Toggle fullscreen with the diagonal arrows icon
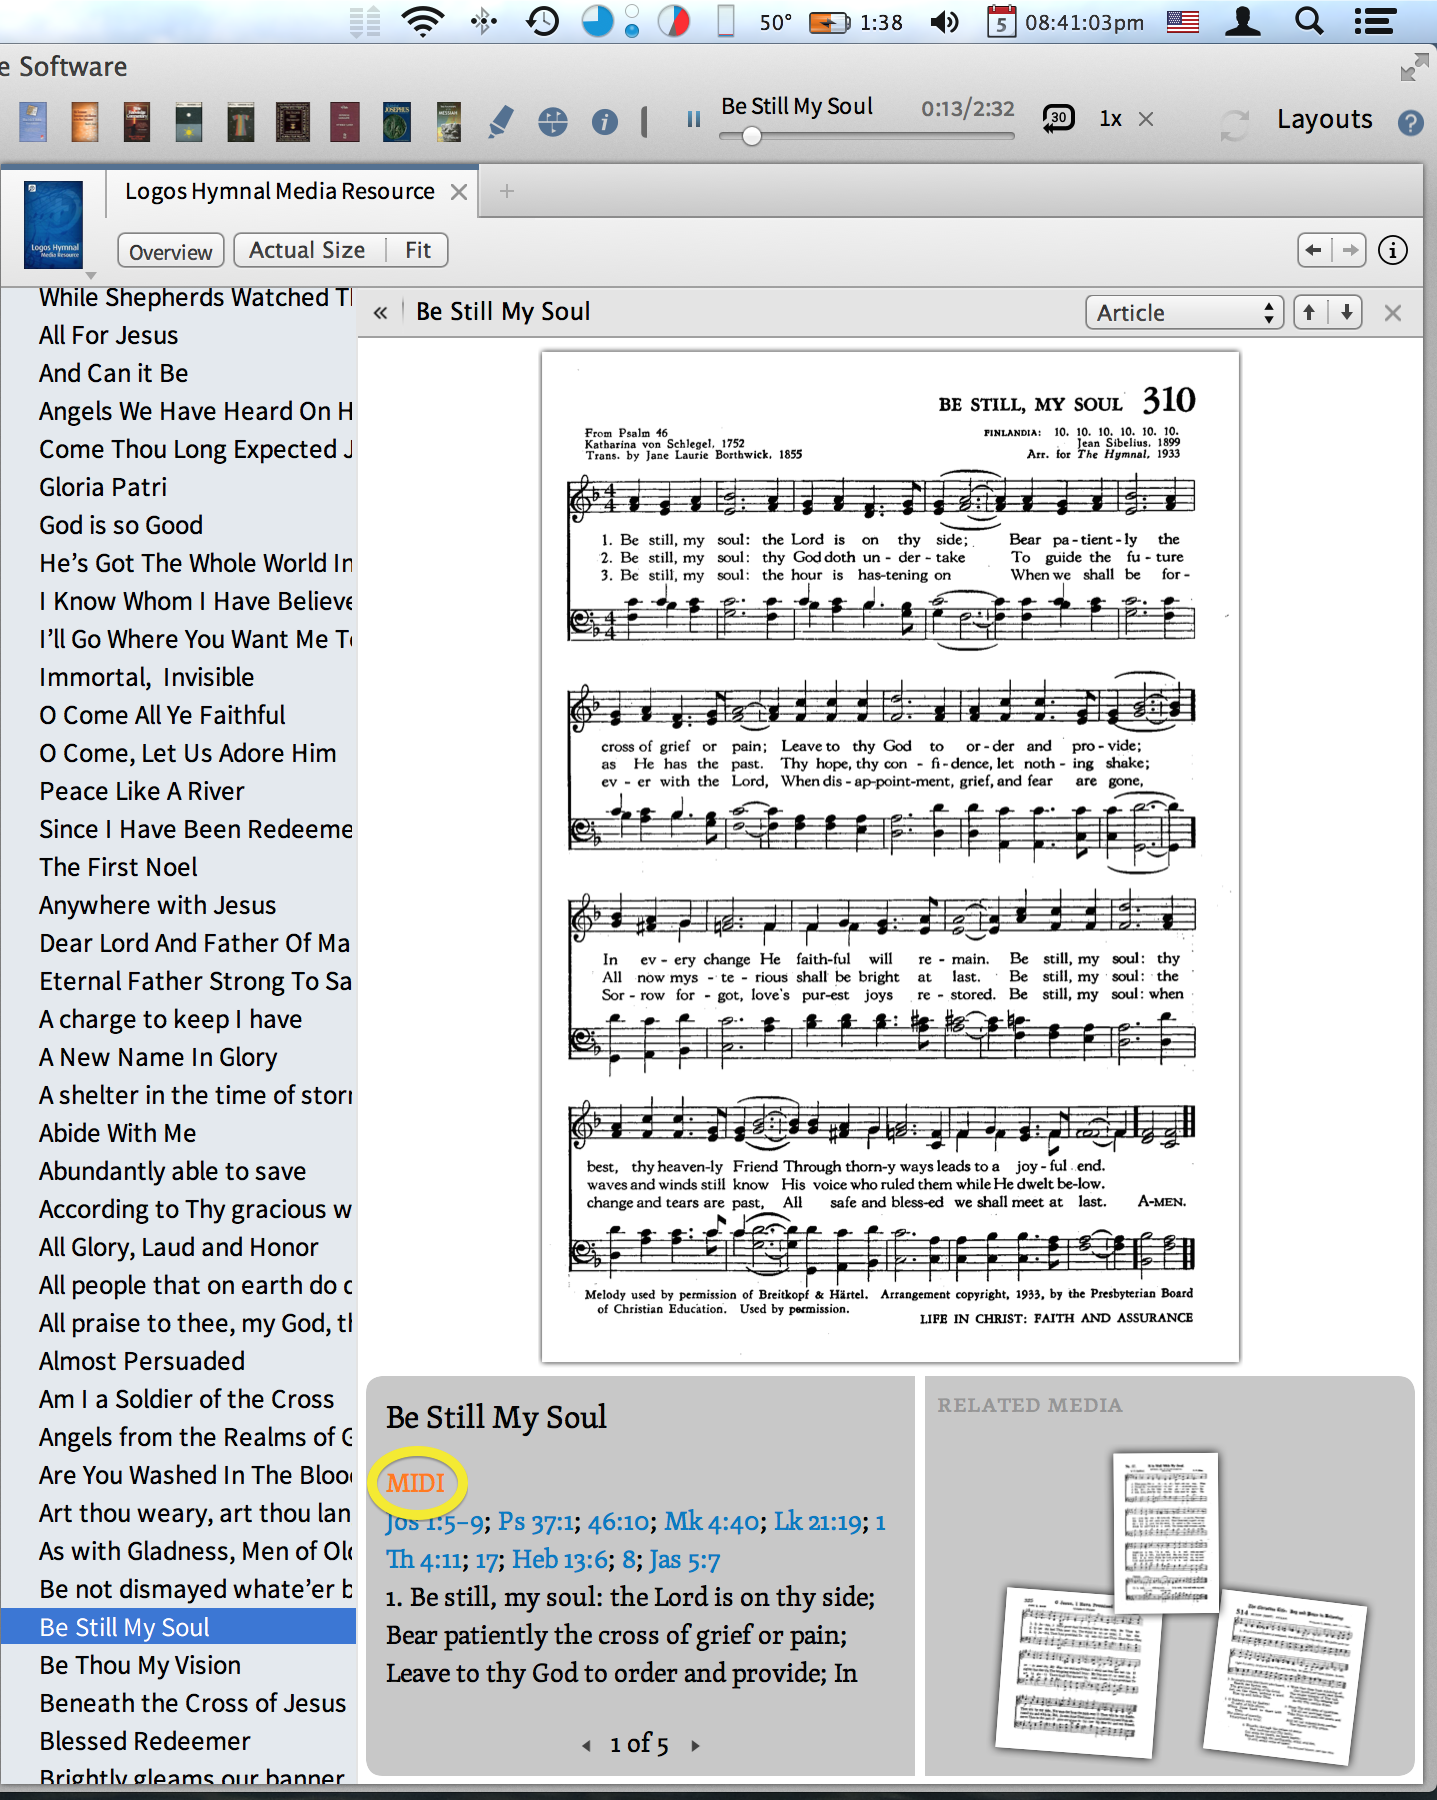Viewport: 1437px width, 1800px height. tap(1414, 67)
